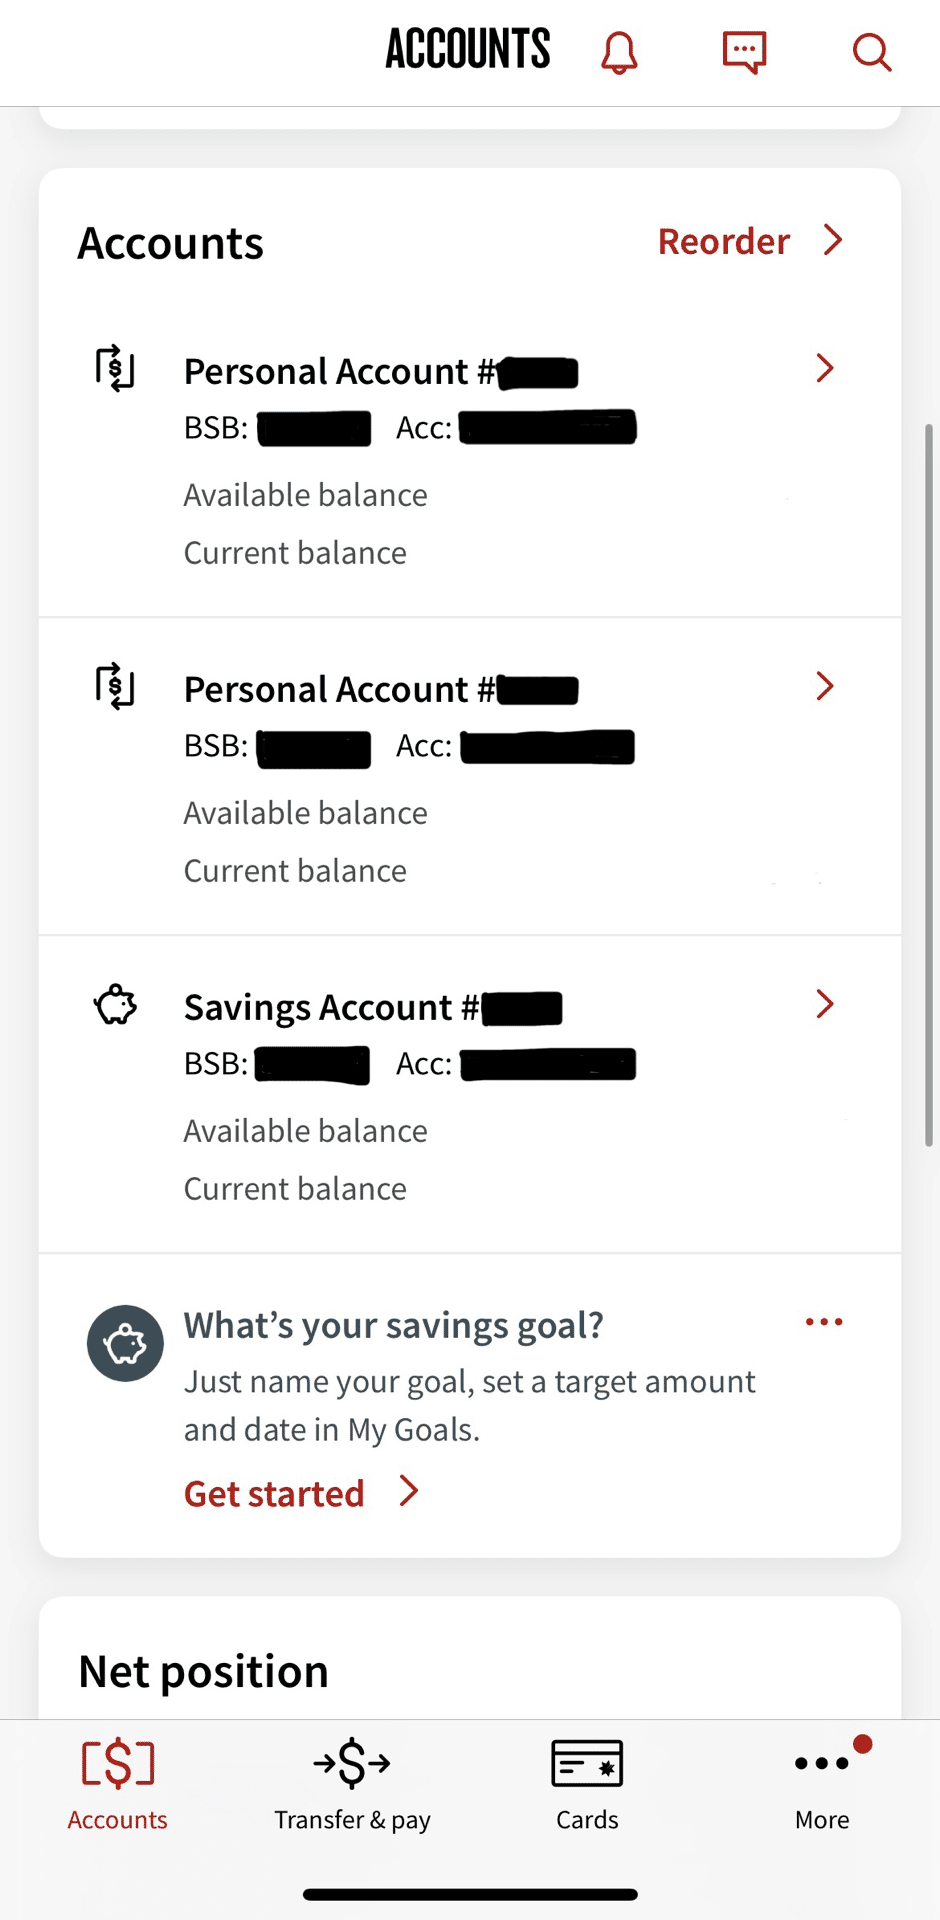The width and height of the screenshot is (940, 1920).
Task: Expand the first Personal Account chevron
Action: coord(825,368)
